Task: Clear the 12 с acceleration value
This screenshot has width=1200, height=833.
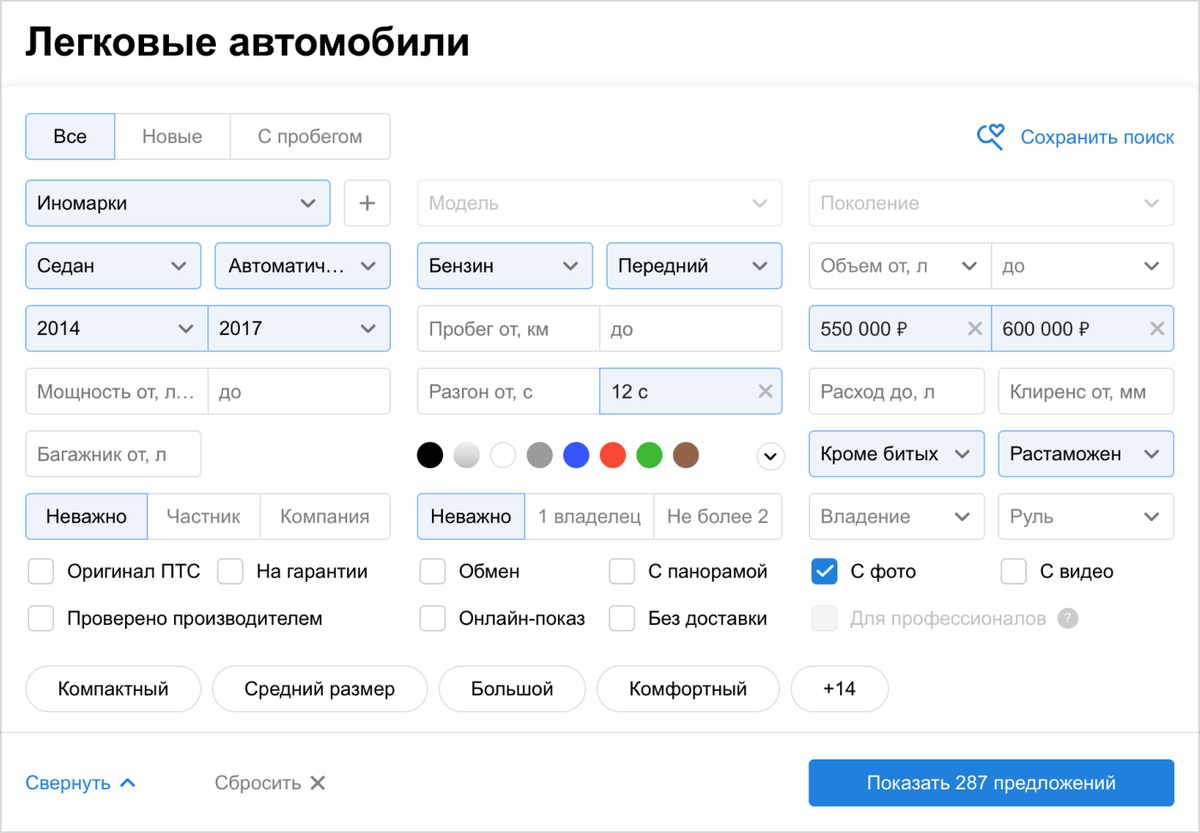Action: (765, 392)
